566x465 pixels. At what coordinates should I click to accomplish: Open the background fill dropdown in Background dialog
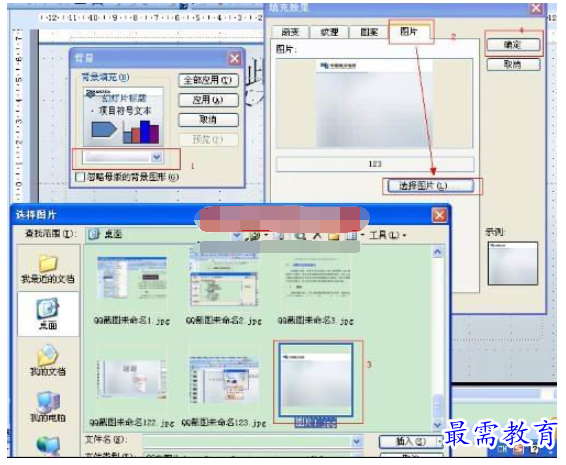157,157
